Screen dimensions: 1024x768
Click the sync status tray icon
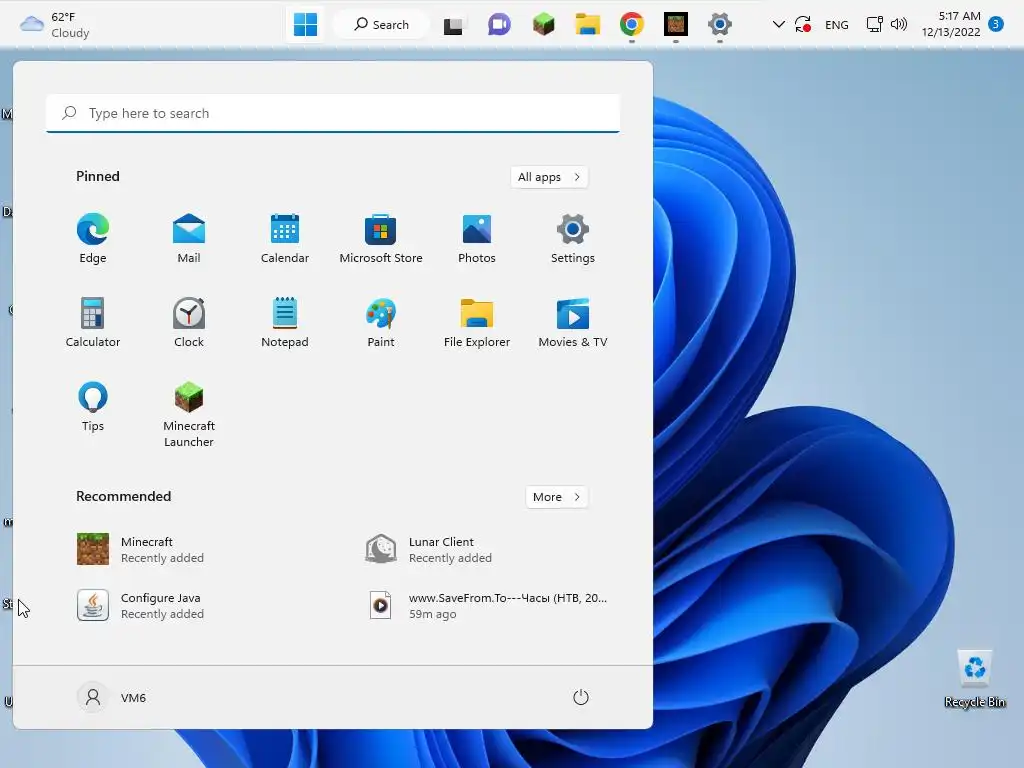(803, 25)
